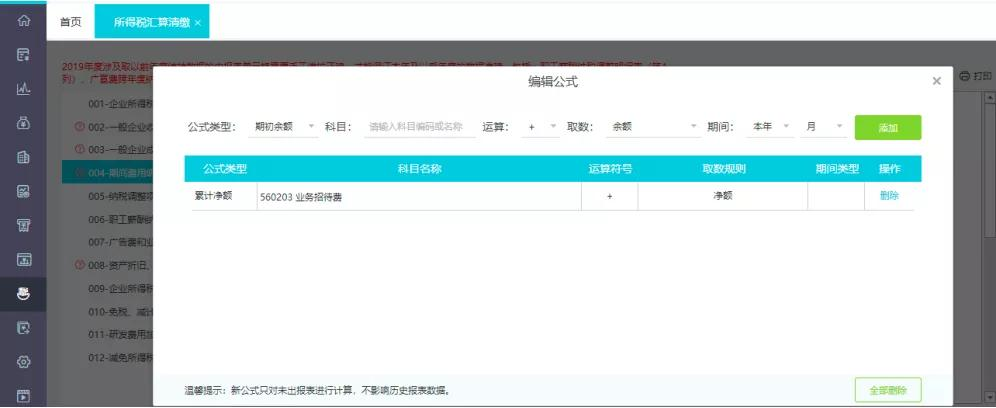Viewport: 996px width, 408px height.
Task: Select the 003-一般企业 tree row
Action: click(108, 149)
